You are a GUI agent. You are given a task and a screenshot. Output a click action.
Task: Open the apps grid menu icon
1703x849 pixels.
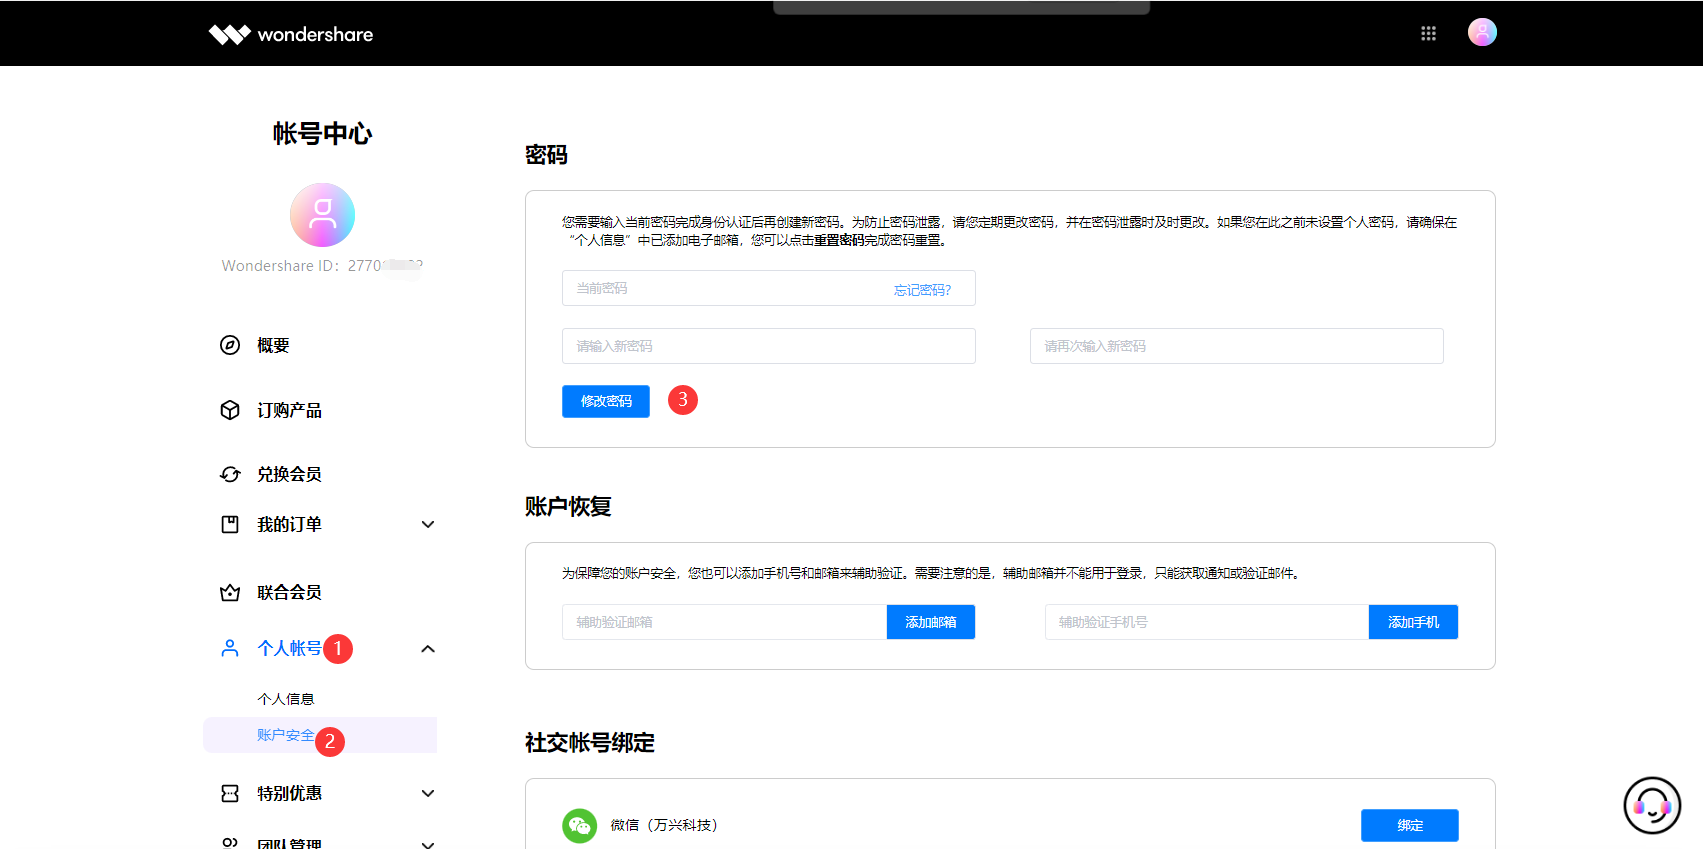[x=1428, y=34]
